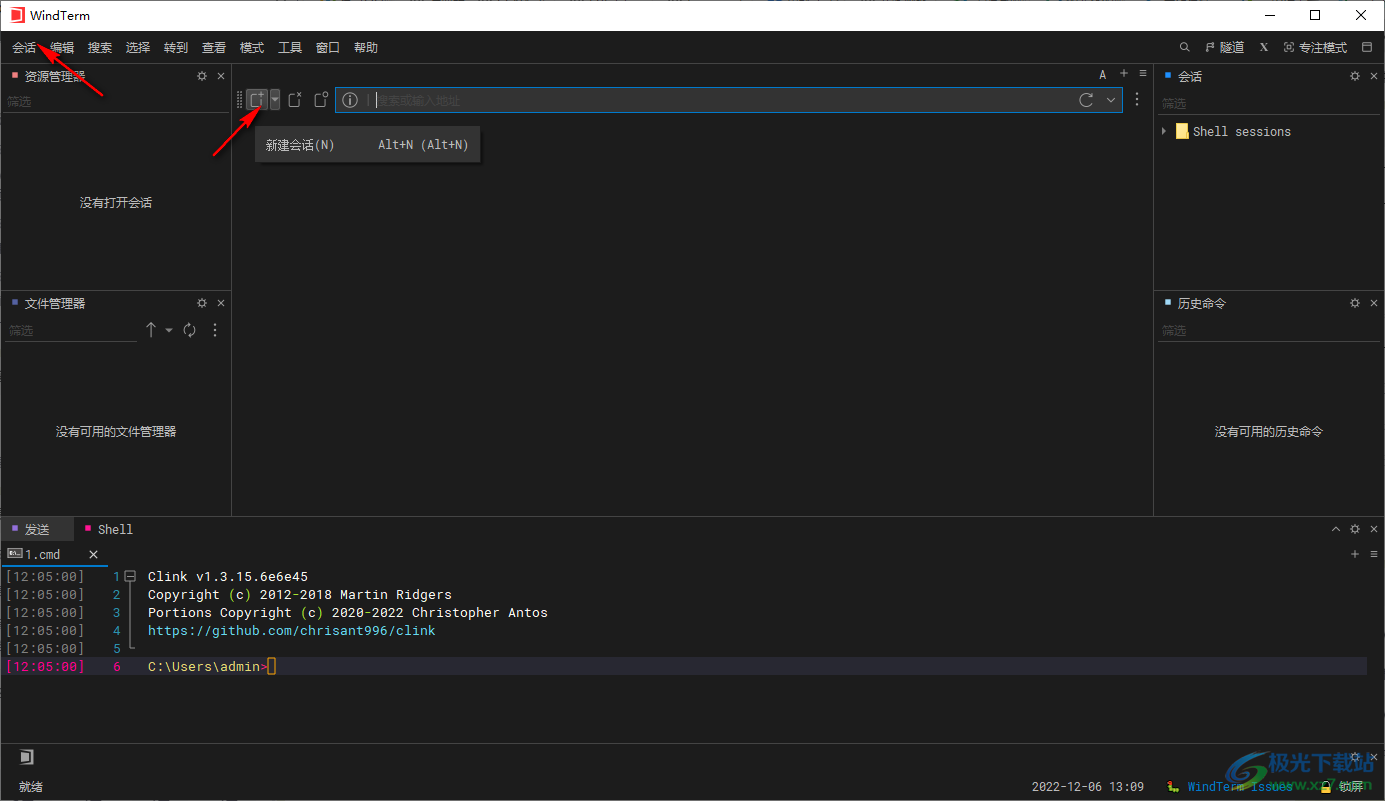
Task: Click the 2022-12-06 13:09 status text
Action: pos(1087,787)
